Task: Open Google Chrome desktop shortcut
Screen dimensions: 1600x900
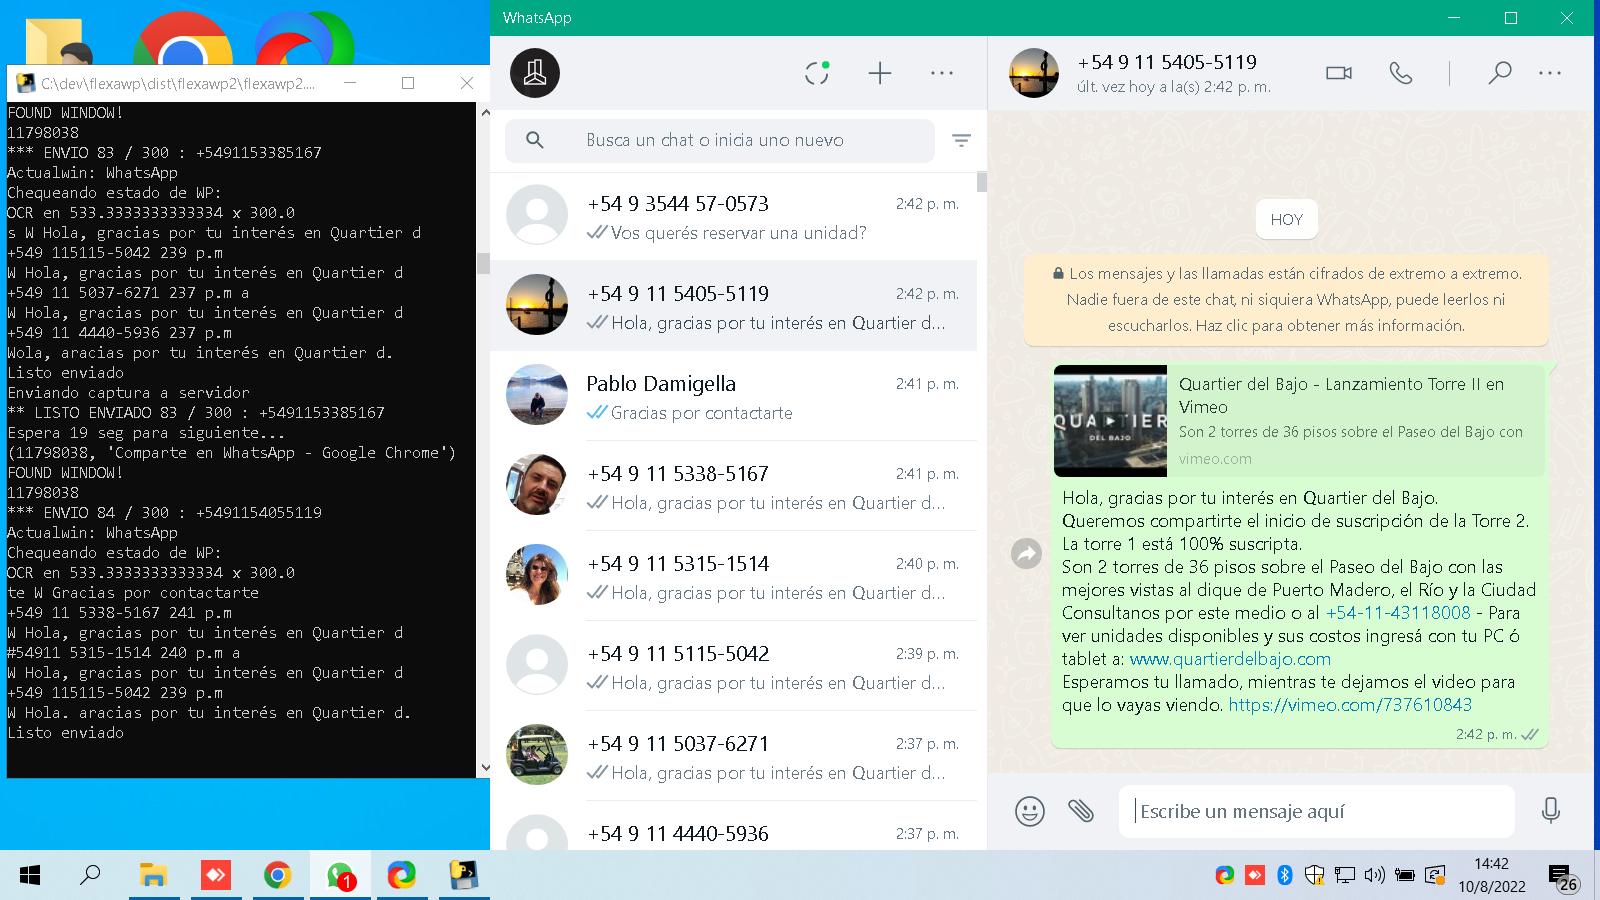Action: (183, 38)
